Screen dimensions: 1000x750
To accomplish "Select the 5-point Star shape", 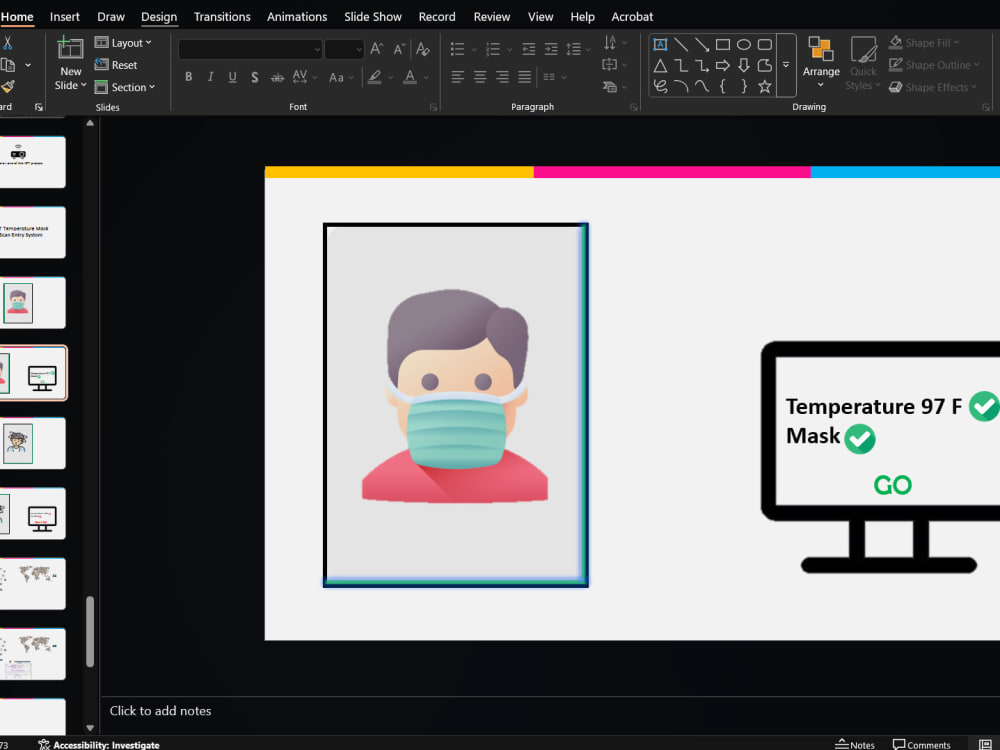I will click(x=765, y=86).
